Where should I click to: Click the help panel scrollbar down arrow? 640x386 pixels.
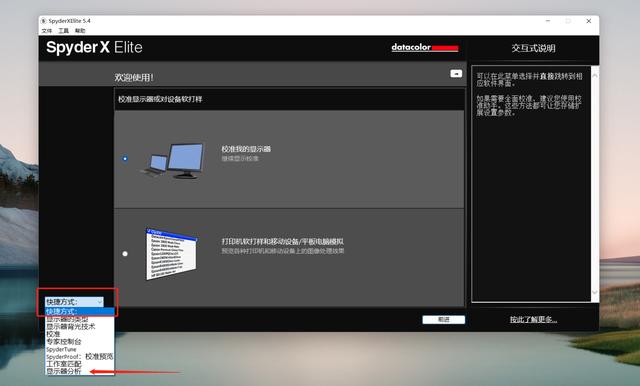pyautogui.click(x=595, y=293)
